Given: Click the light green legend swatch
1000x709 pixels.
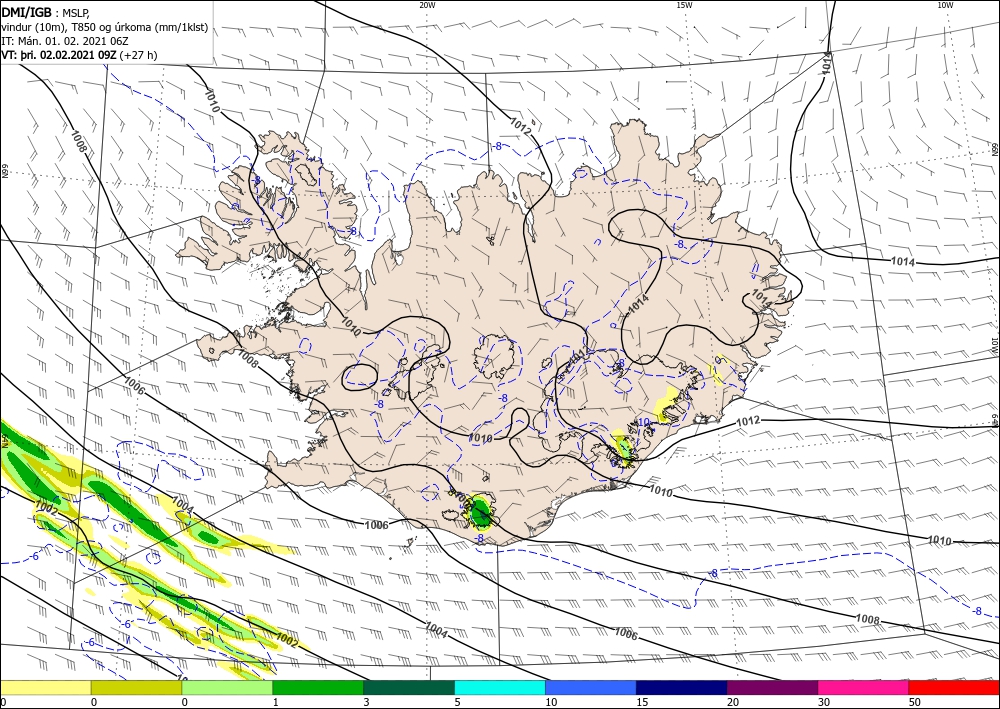Looking at the screenshot, I should tap(227, 687).
